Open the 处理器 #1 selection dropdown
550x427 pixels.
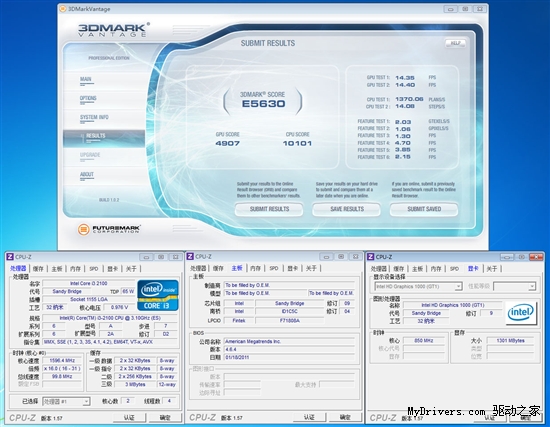tap(66, 401)
